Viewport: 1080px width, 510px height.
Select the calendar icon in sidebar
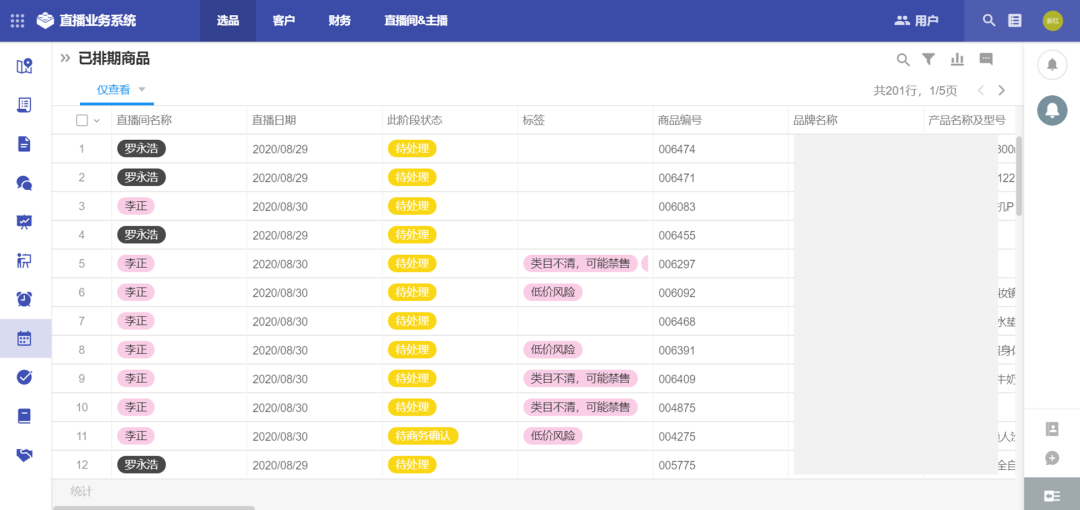tap(25, 338)
